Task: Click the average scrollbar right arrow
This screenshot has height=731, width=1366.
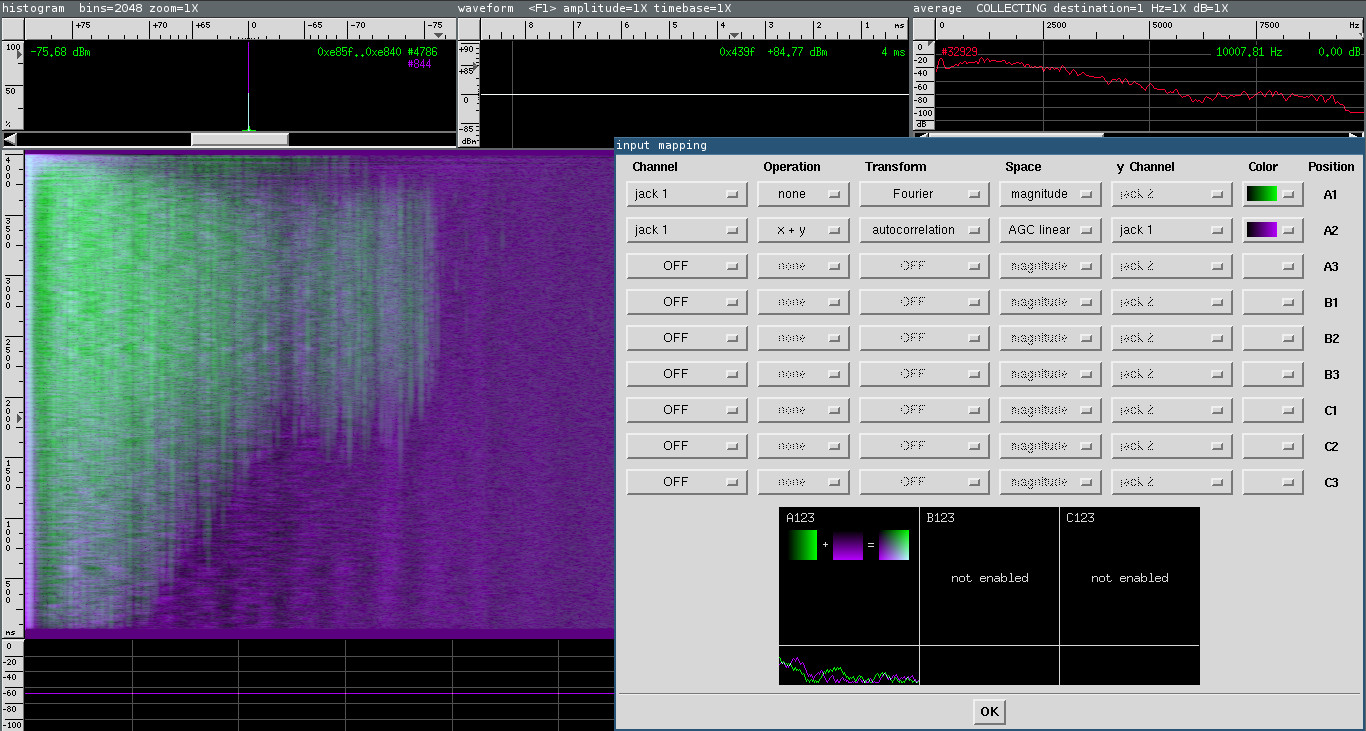Action: point(1354,135)
